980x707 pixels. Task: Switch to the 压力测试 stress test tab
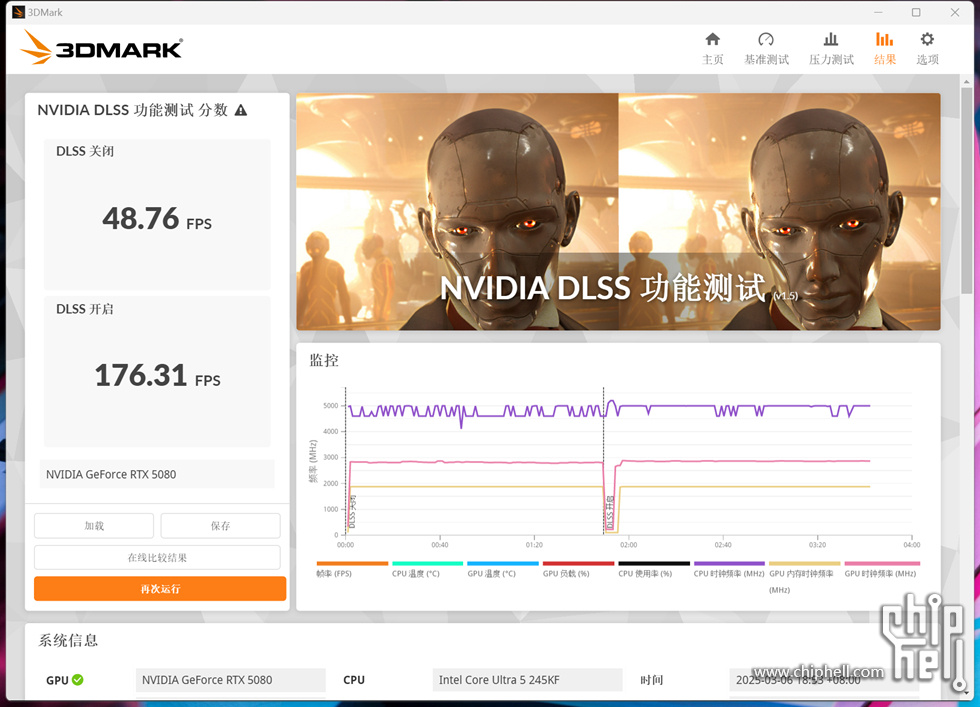coord(831,49)
